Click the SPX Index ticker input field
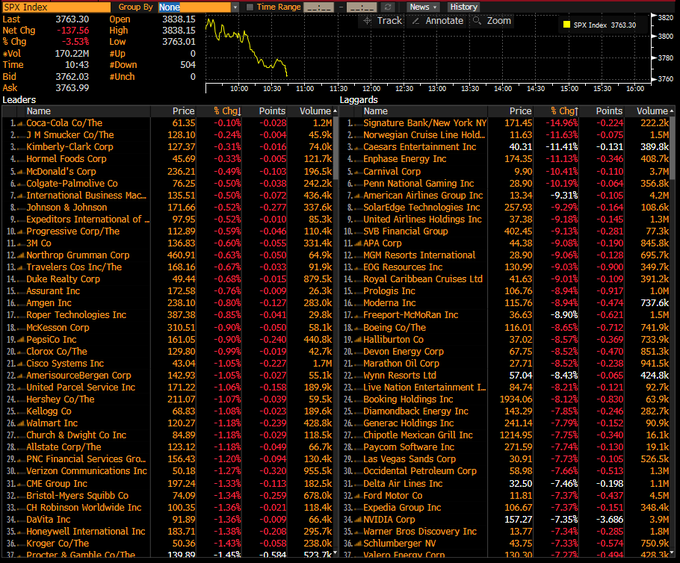 pos(56,7)
